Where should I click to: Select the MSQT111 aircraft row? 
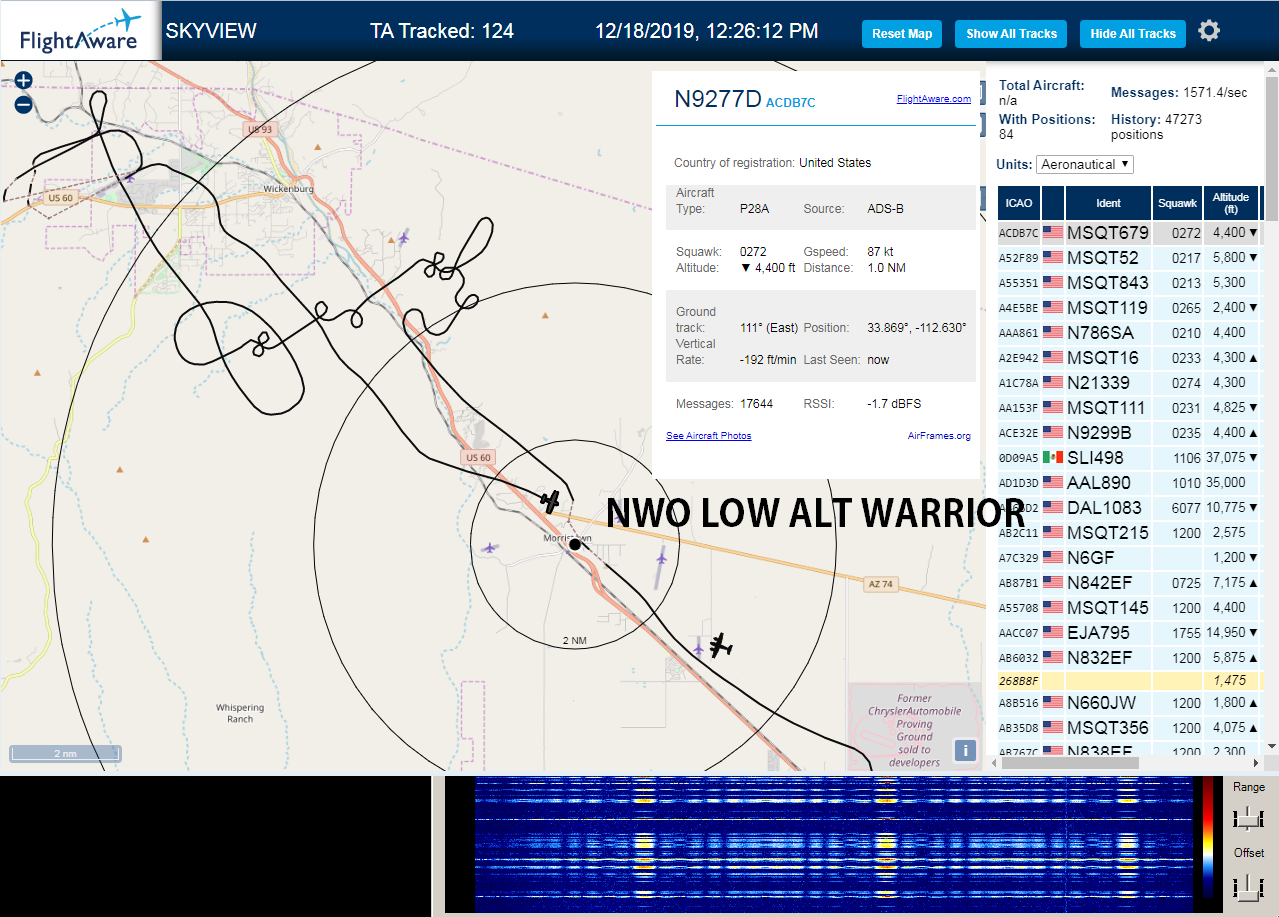point(1129,407)
